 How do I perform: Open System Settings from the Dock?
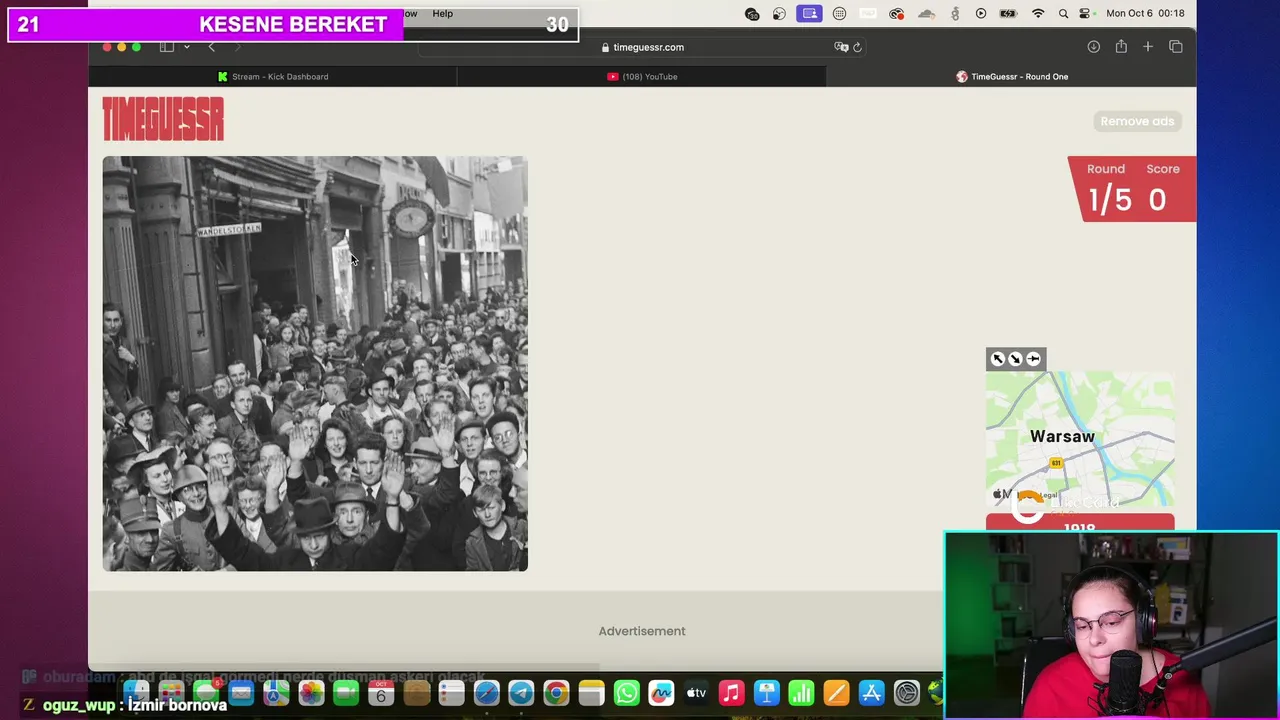[x=906, y=693]
